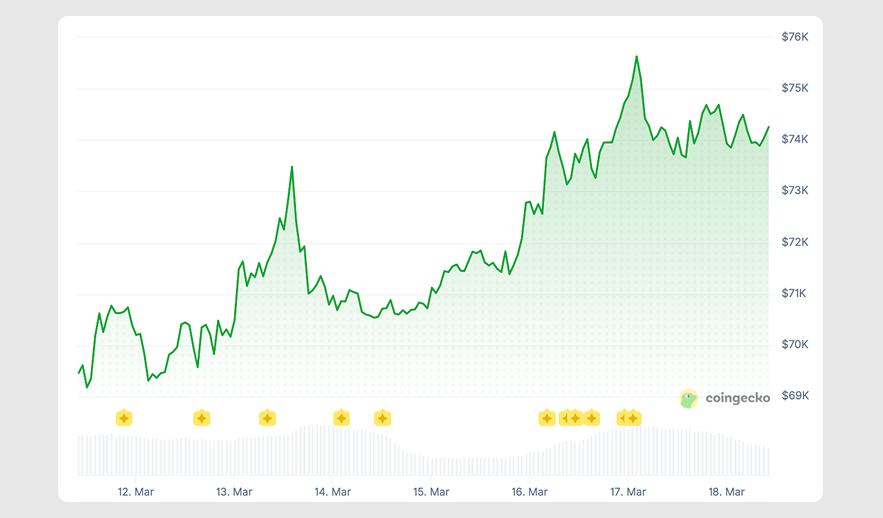Click the first star marker after 16 Mar
883x518 pixels.
pyautogui.click(x=547, y=418)
